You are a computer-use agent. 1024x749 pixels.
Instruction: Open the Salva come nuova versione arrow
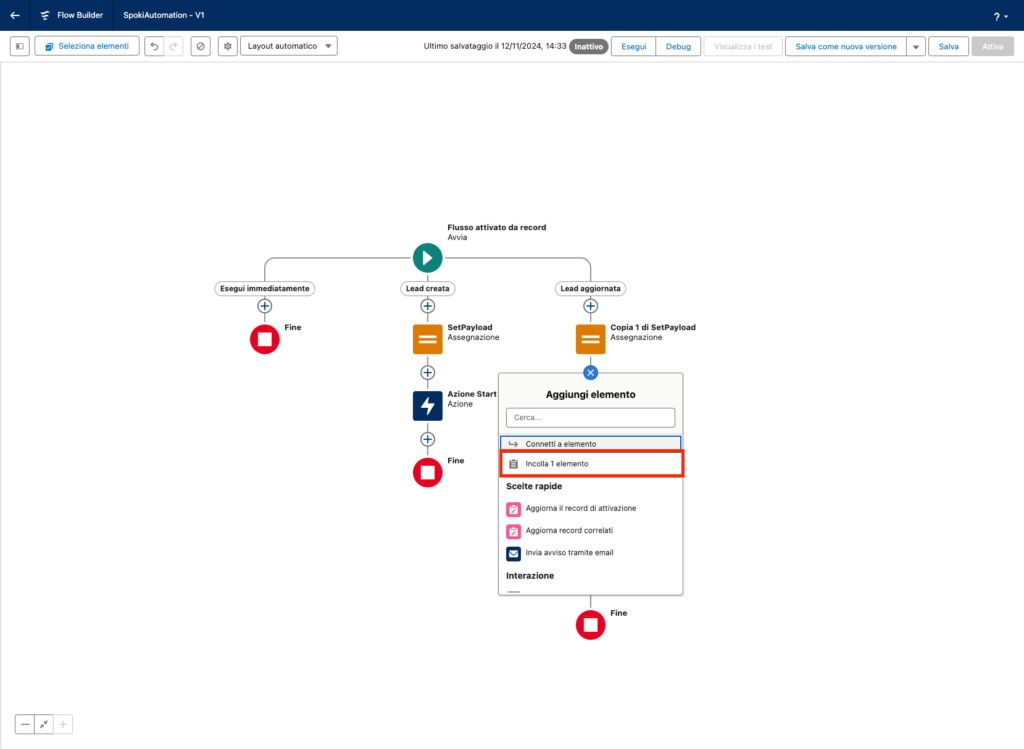click(915, 46)
